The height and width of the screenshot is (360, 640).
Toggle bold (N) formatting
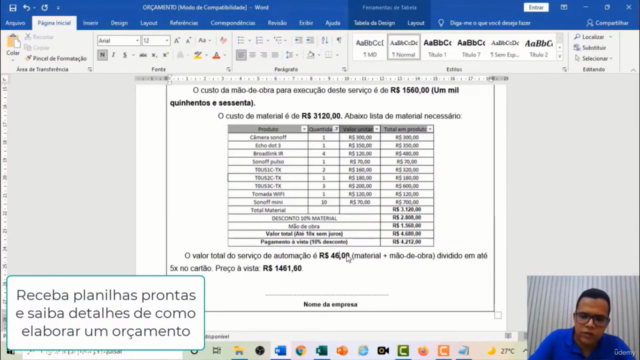[x=102, y=55]
